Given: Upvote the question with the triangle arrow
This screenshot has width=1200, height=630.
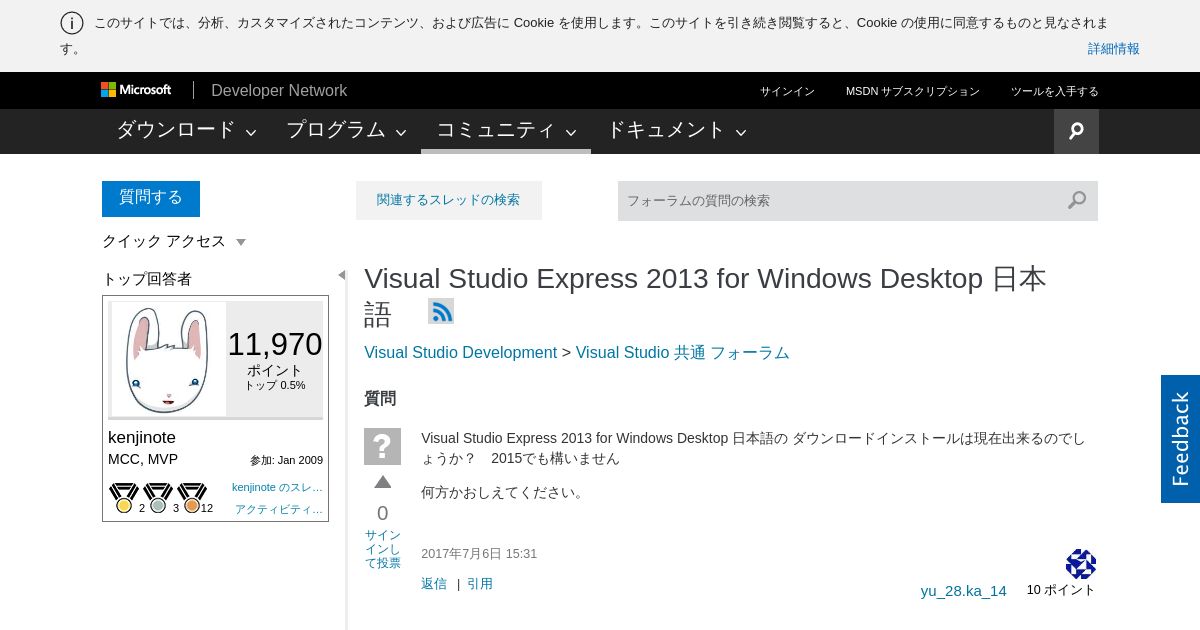Looking at the screenshot, I should 382,483.
